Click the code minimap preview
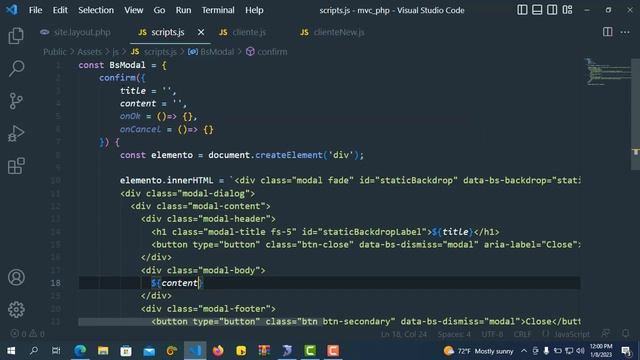This screenshot has height=360, width=640. 607,72
